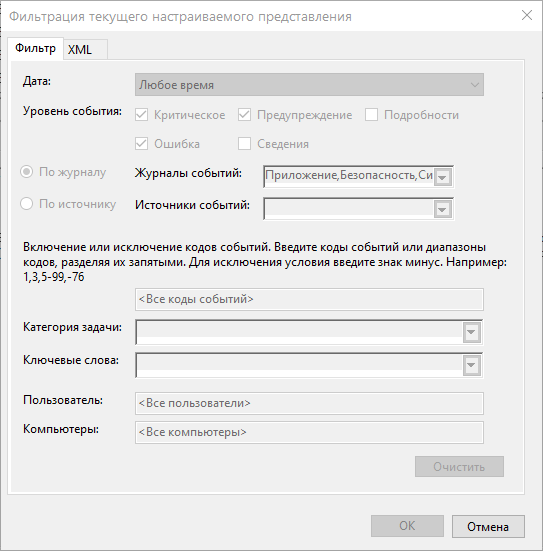Click the Журналы событий field text
Screen dimensions: 543x551
[349, 175]
